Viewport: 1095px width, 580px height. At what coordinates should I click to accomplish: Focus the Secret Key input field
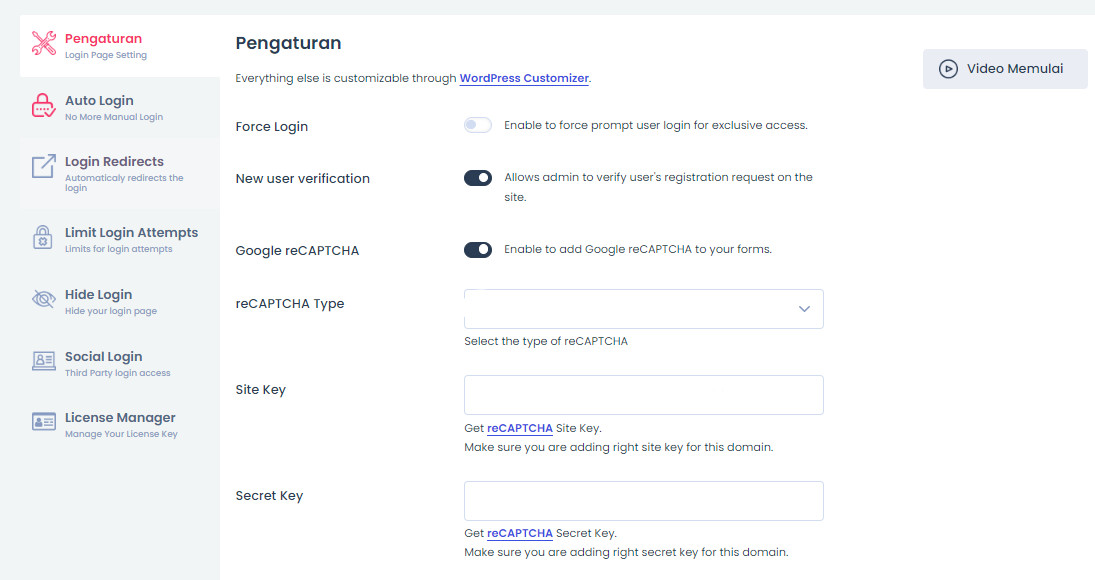tap(643, 501)
